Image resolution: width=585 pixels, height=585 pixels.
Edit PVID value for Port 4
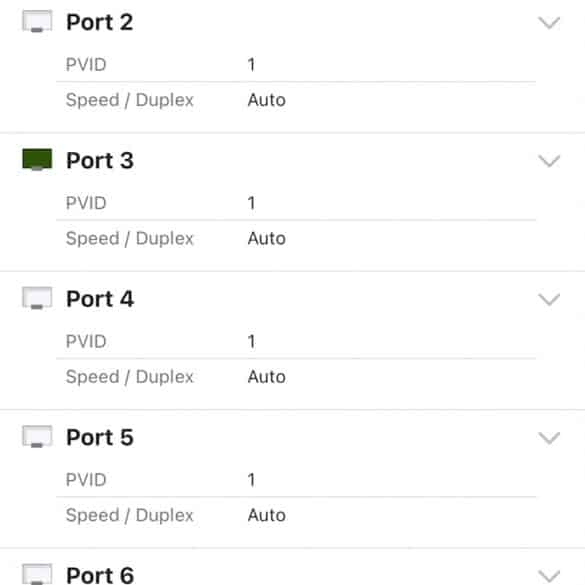[x=251, y=341]
